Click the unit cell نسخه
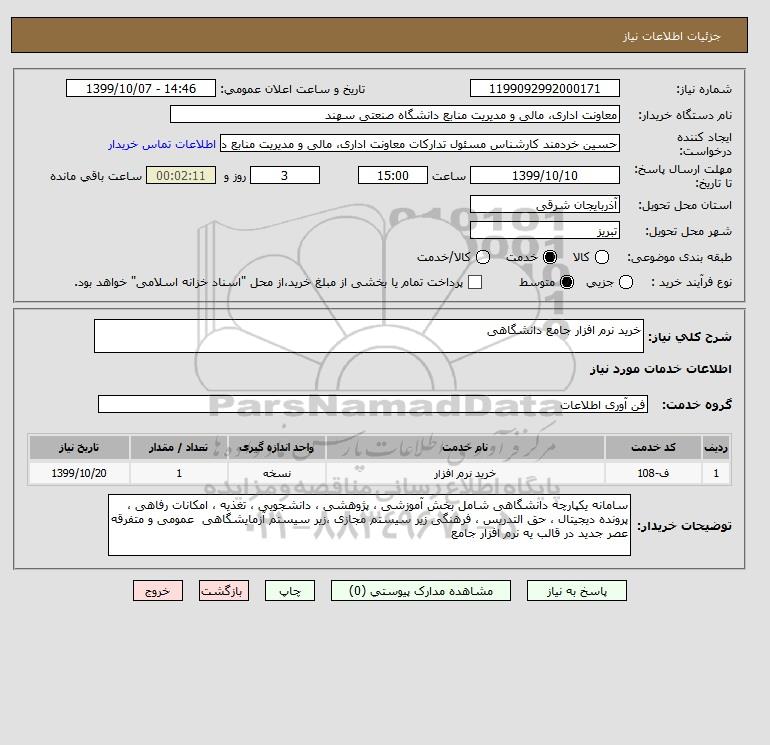The height and width of the screenshot is (745, 770). point(277,473)
